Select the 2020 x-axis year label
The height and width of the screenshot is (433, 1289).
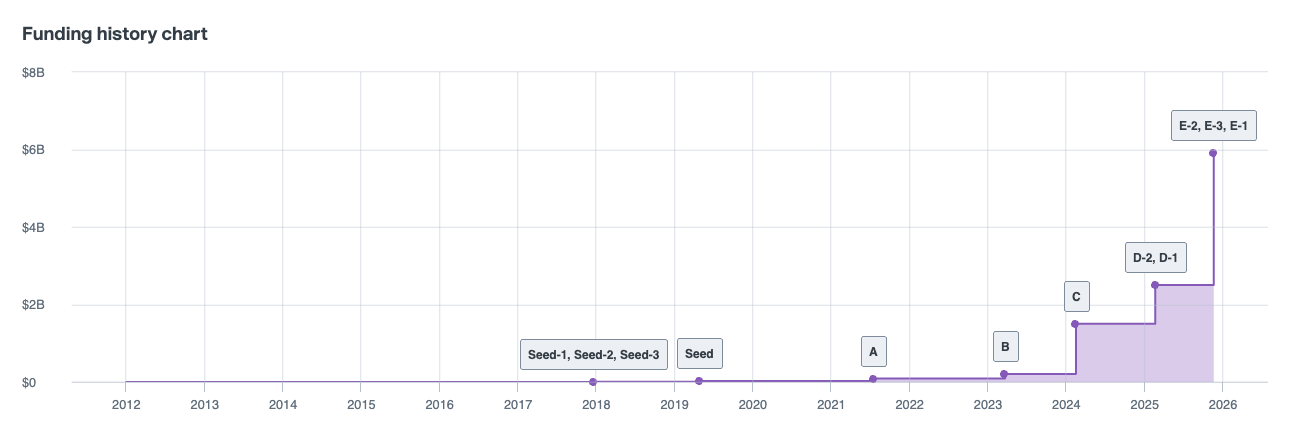[752, 405]
